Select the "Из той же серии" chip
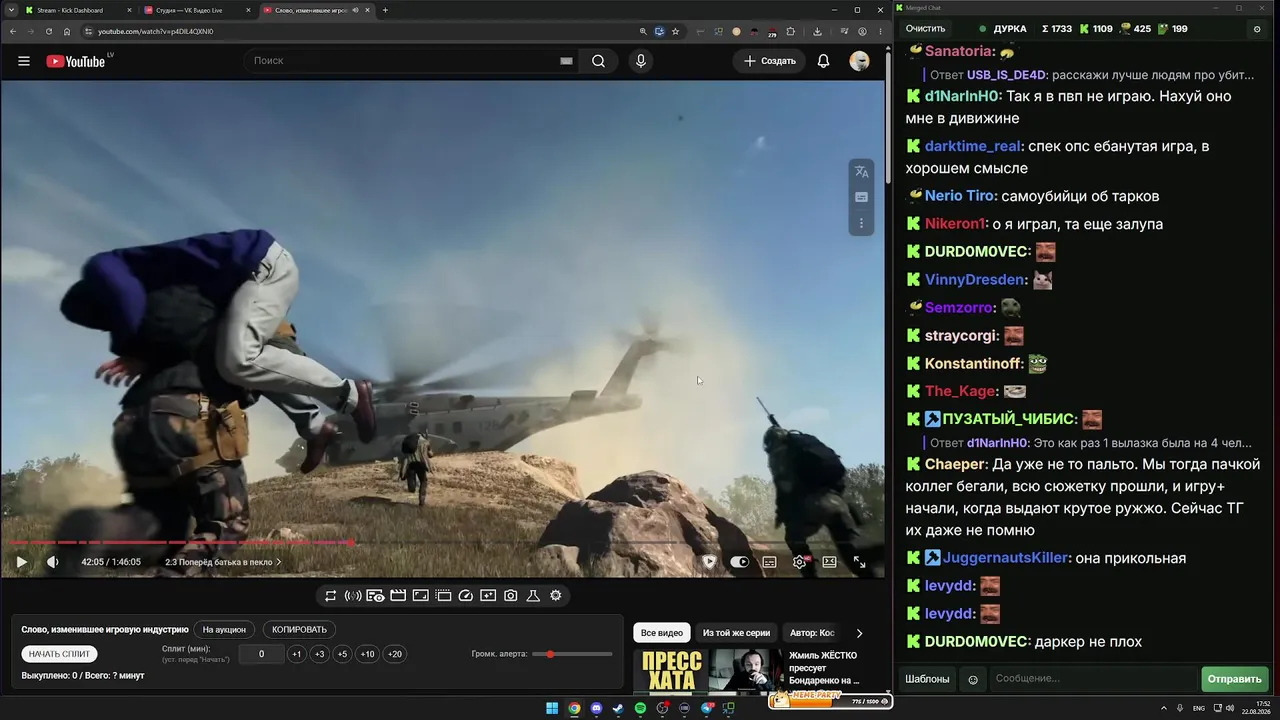The image size is (1280, 720). pos(736,633)
